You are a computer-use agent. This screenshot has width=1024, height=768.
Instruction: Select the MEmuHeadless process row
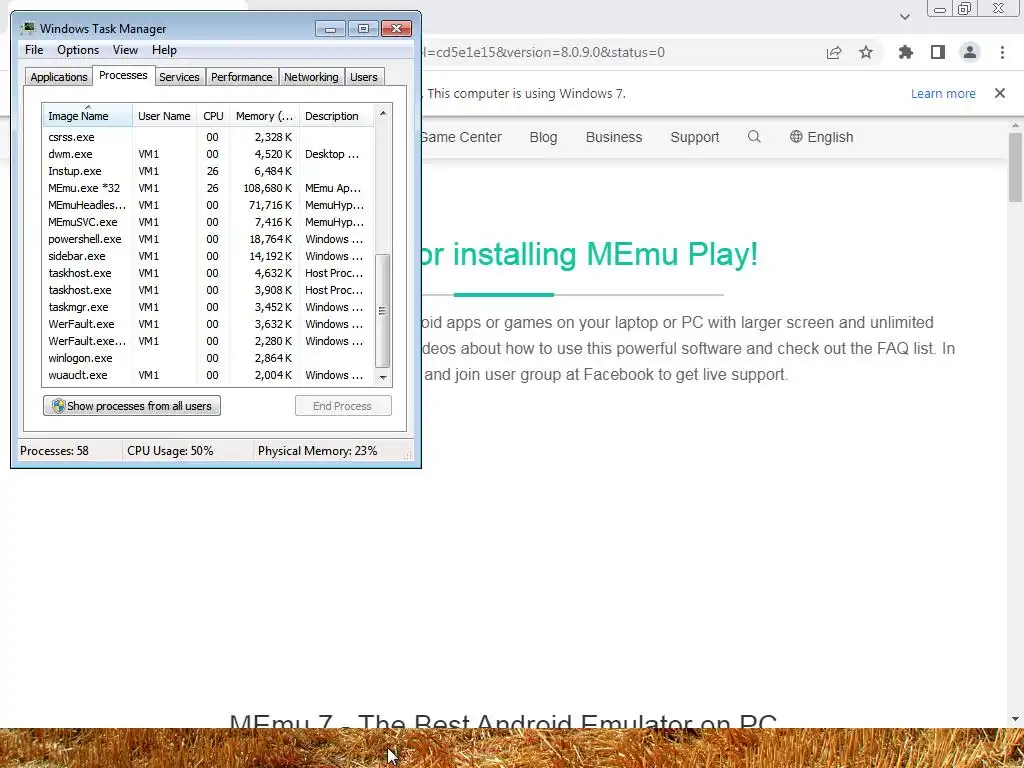click(208, 205)
